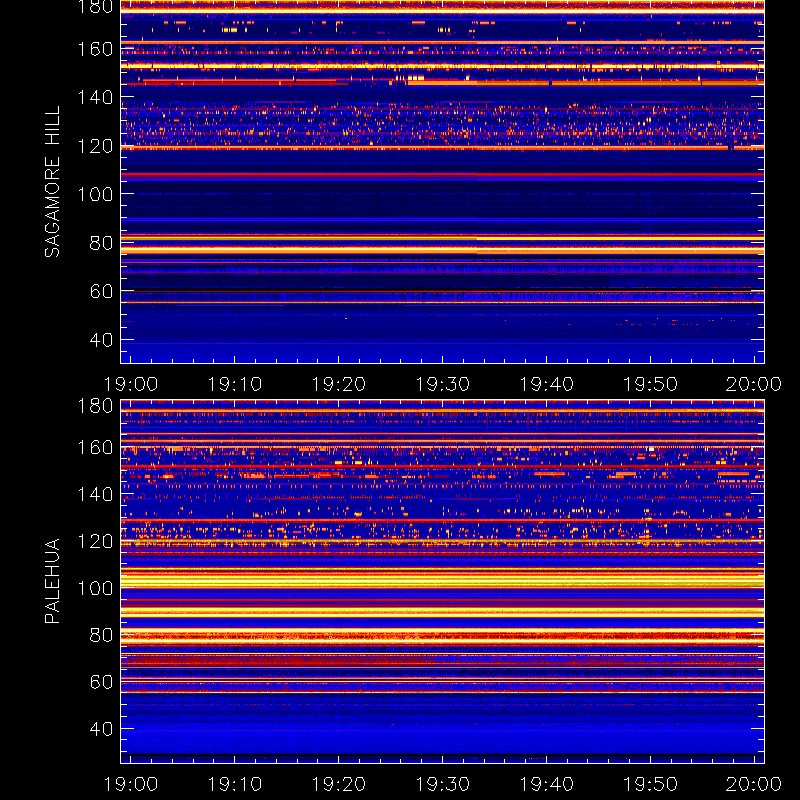Select the 40 frequency label on Sagamore Hill plot
The height and width of the screenshot is (800, 800).
[x=101, y=340]
